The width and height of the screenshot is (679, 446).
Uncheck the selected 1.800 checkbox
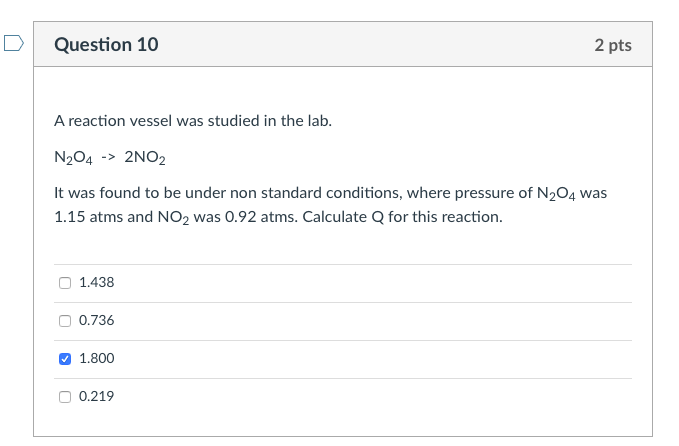65,358
